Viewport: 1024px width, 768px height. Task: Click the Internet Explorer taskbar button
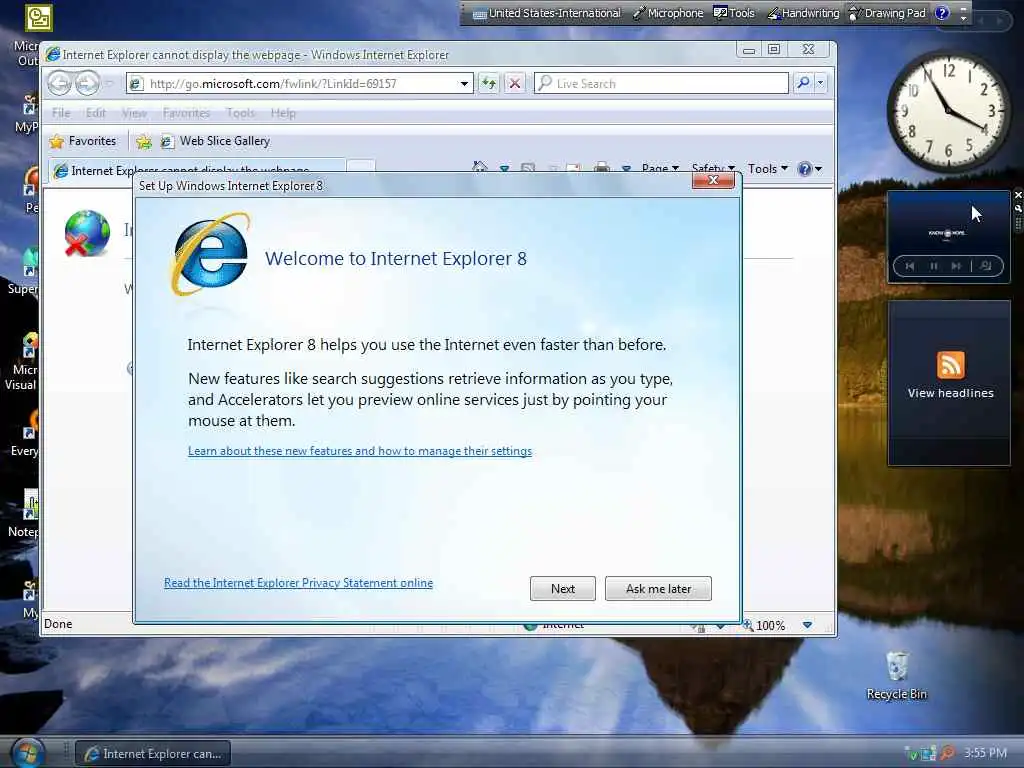tap(153, 754)
